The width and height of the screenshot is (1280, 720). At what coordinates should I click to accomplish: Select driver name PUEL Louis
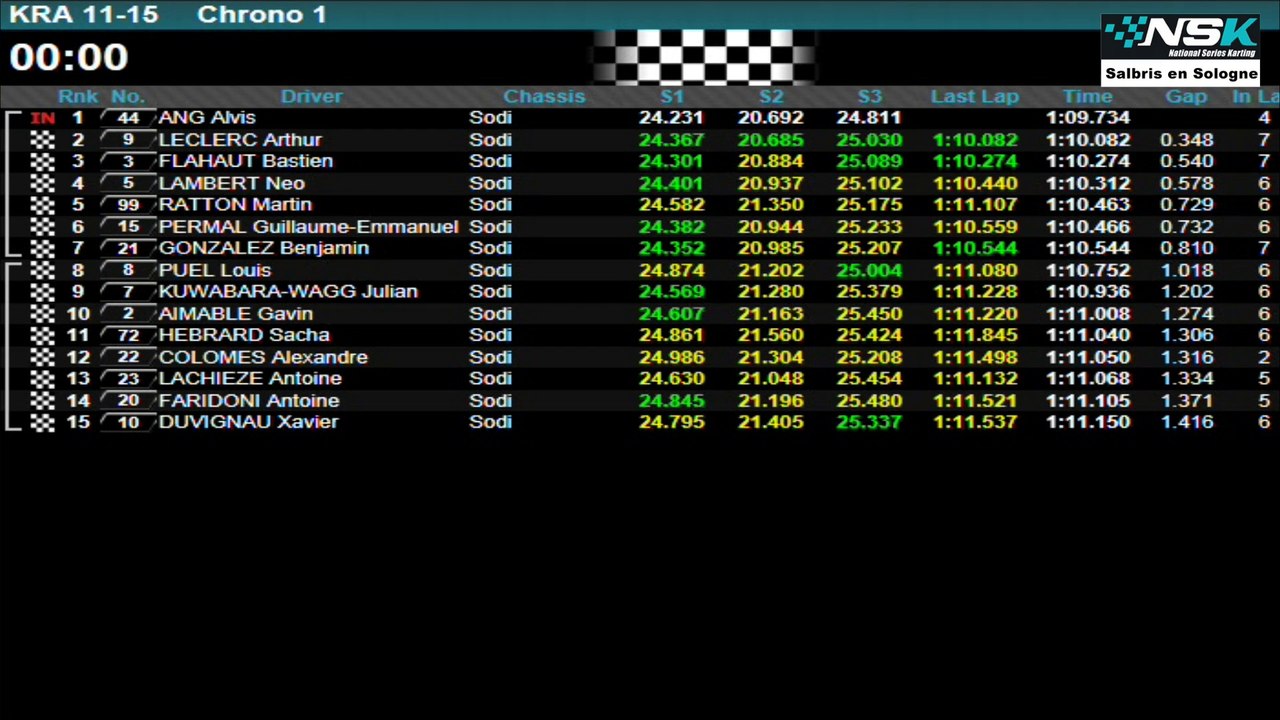215,270
